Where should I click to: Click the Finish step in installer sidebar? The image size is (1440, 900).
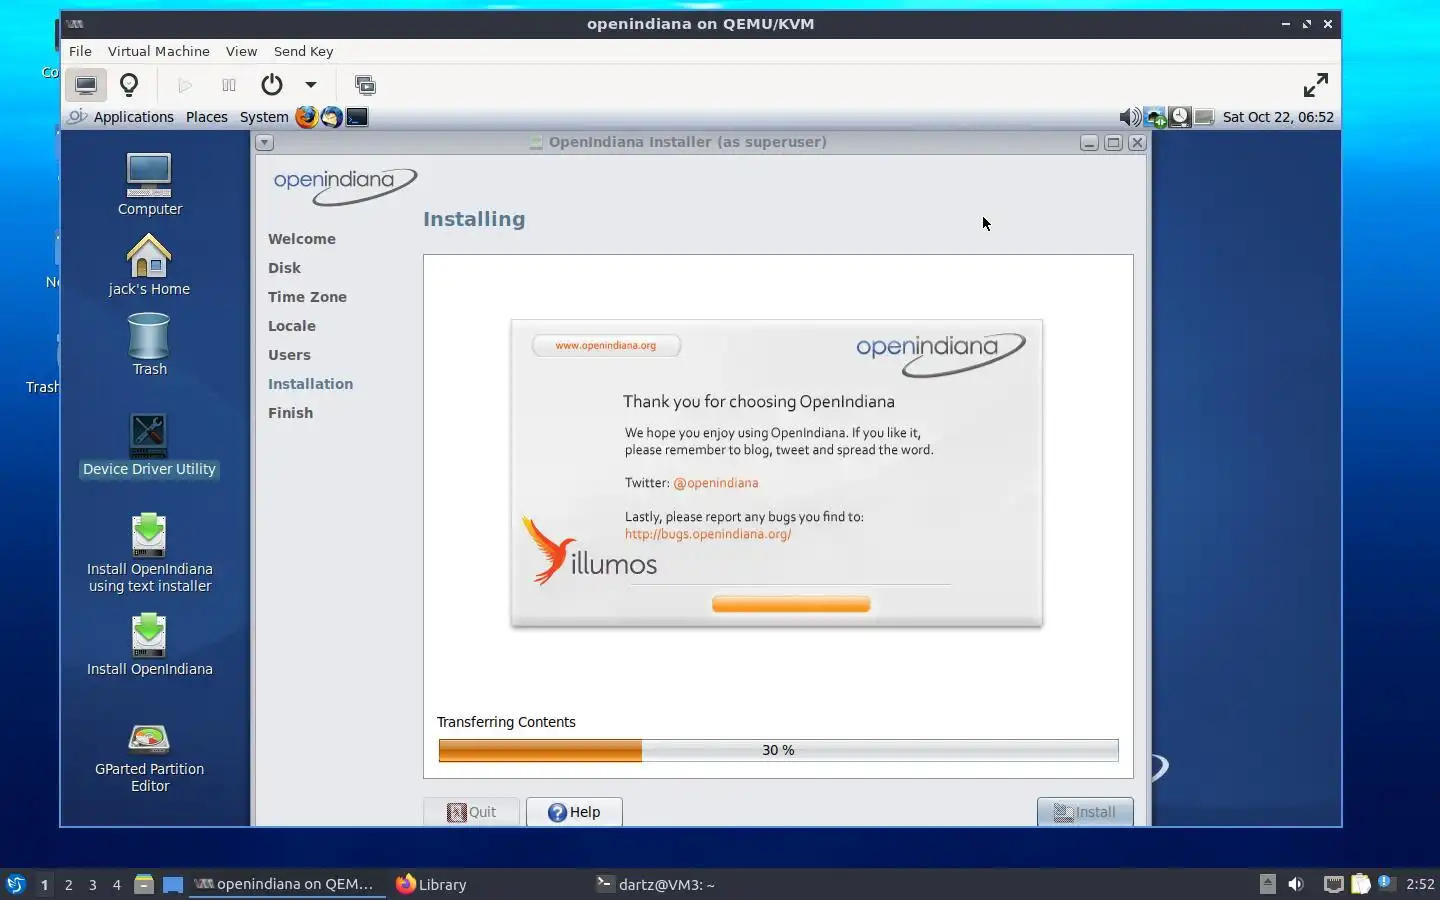(290, 413)
